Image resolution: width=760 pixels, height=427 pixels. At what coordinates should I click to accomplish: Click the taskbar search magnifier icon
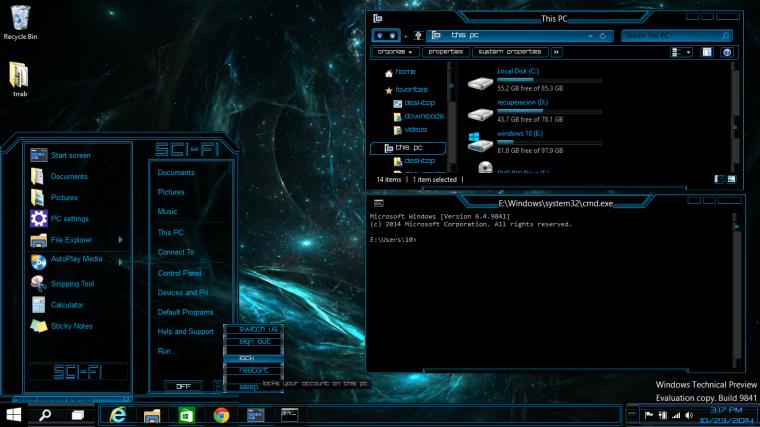click(x=46, y=414)
